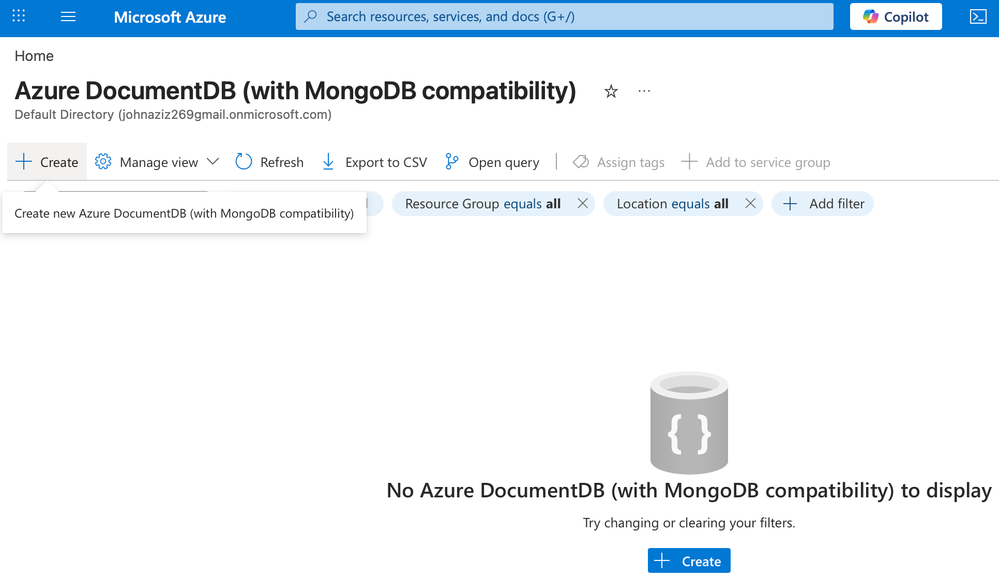Open the hamburger portal menu
Viewport: 999px width, 580px height.
coord(68,17)
